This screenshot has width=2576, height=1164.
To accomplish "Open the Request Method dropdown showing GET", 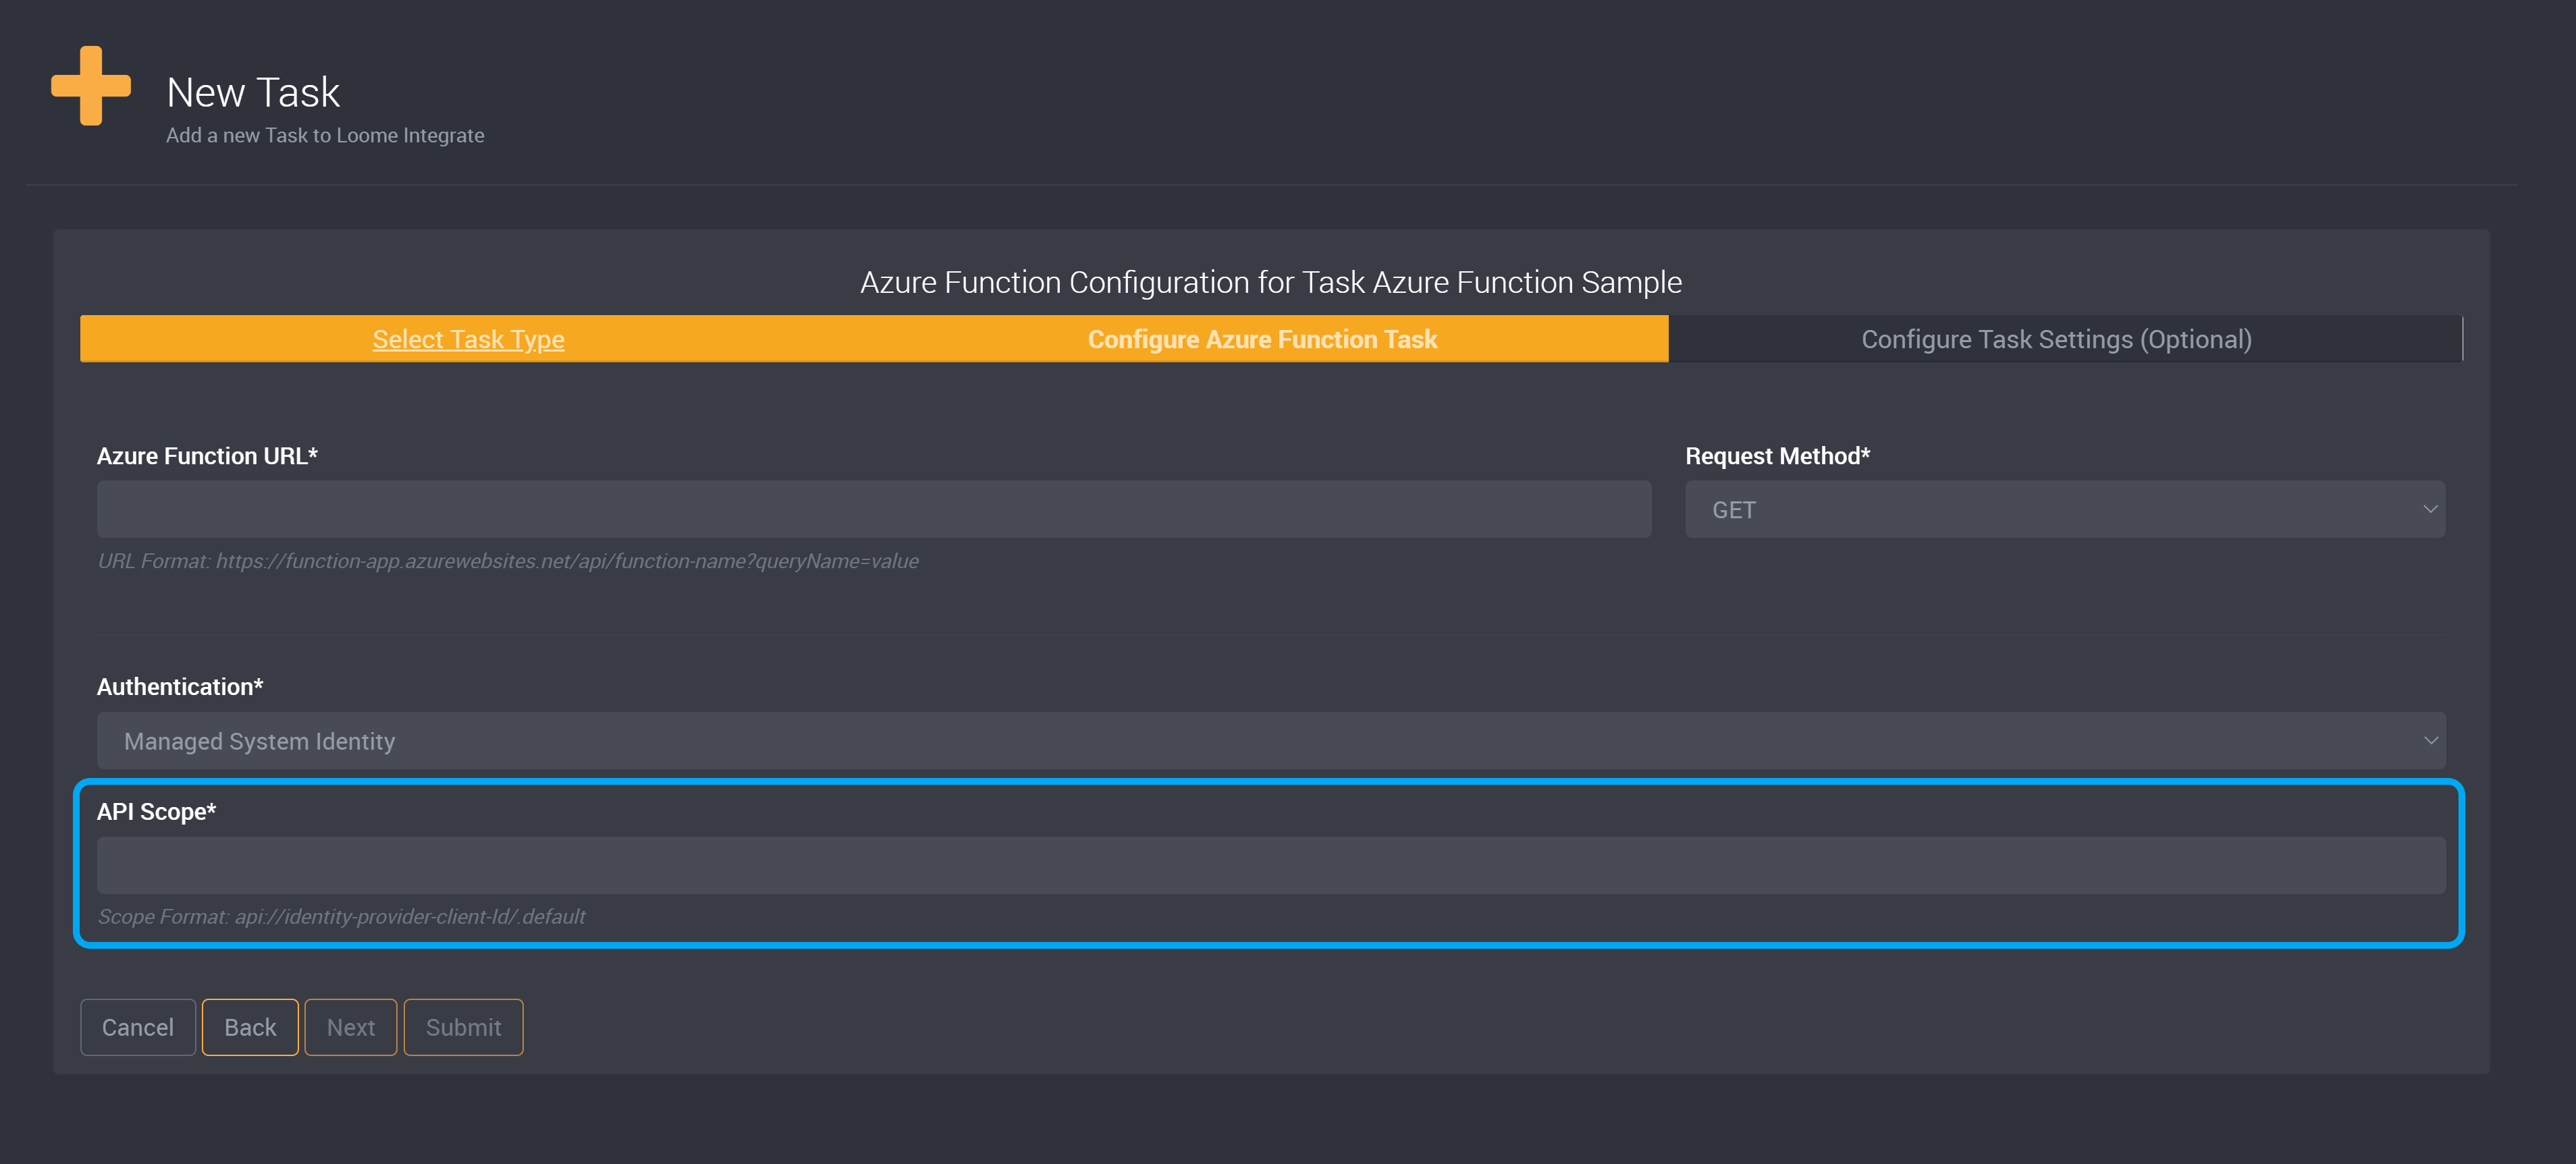I will coord(2065,509).
